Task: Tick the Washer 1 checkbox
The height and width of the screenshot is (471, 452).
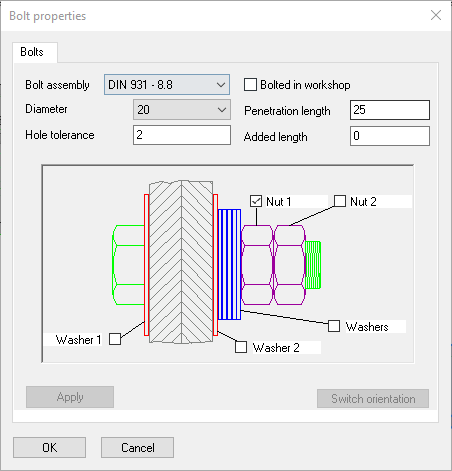Action: click(115, 339)
